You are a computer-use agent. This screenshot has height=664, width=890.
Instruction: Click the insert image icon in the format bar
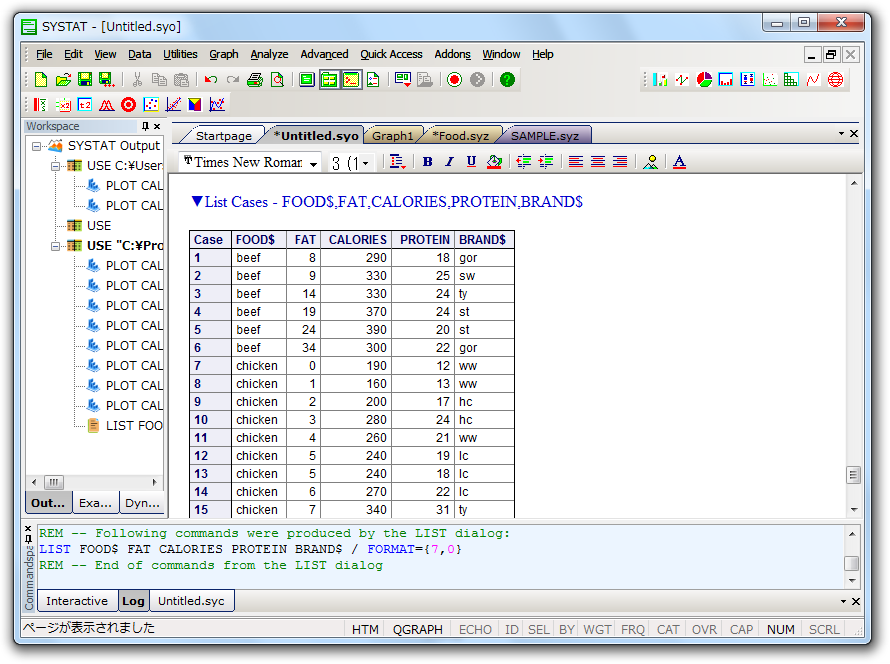650,162
